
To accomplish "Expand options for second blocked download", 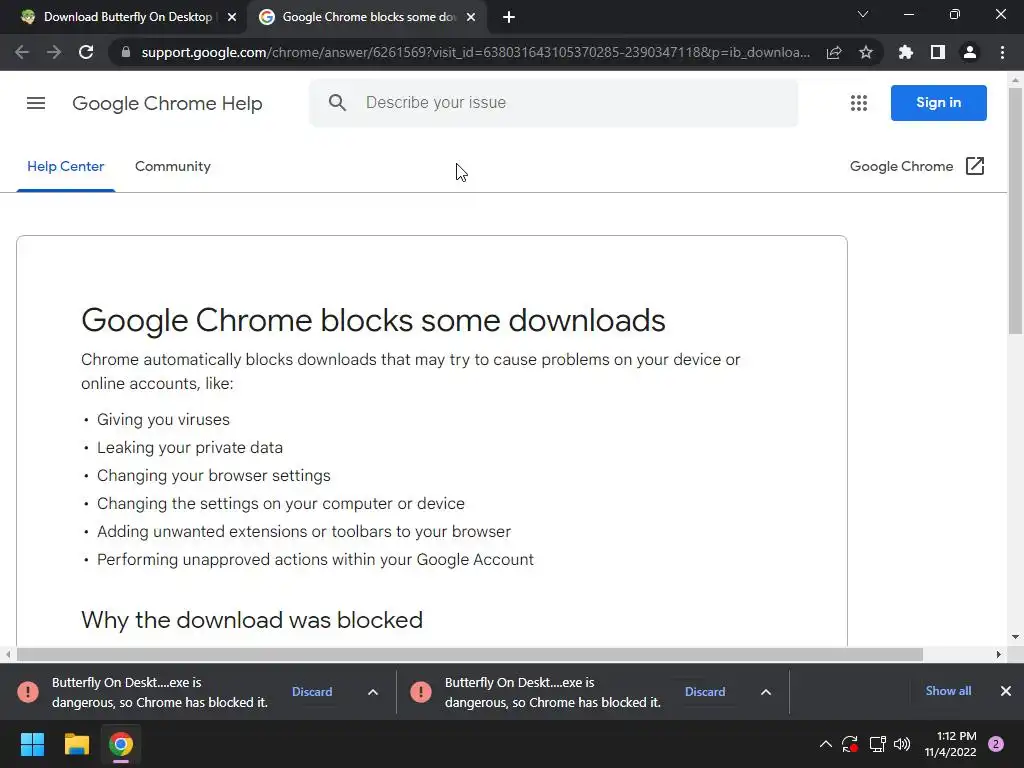I will pyautogui.click(x=766, y=692).
